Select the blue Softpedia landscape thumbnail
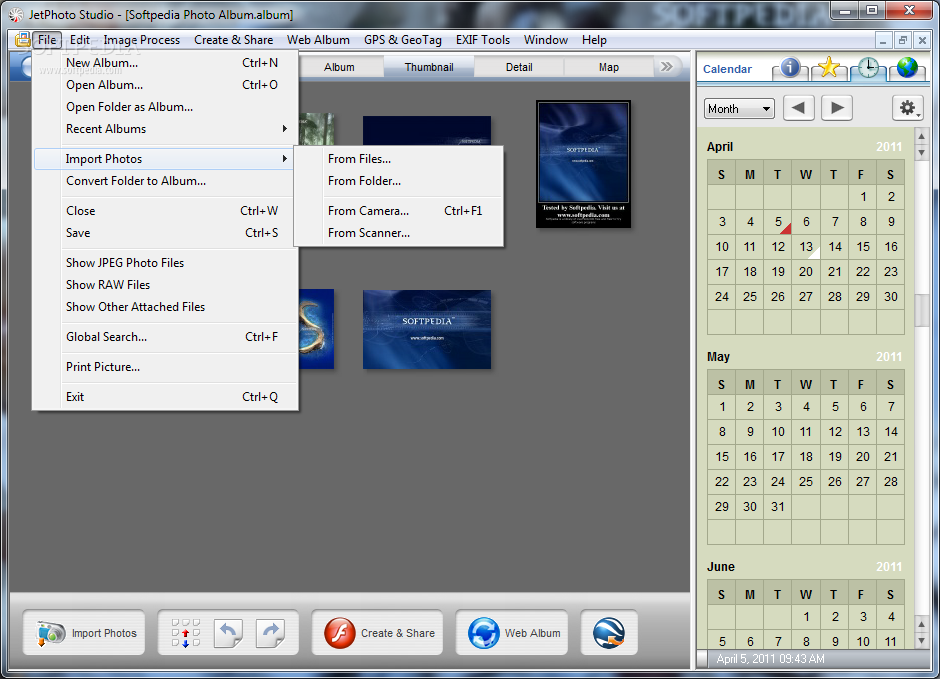The width and height of the screenshot is (940, 679). tap(427, 330)
